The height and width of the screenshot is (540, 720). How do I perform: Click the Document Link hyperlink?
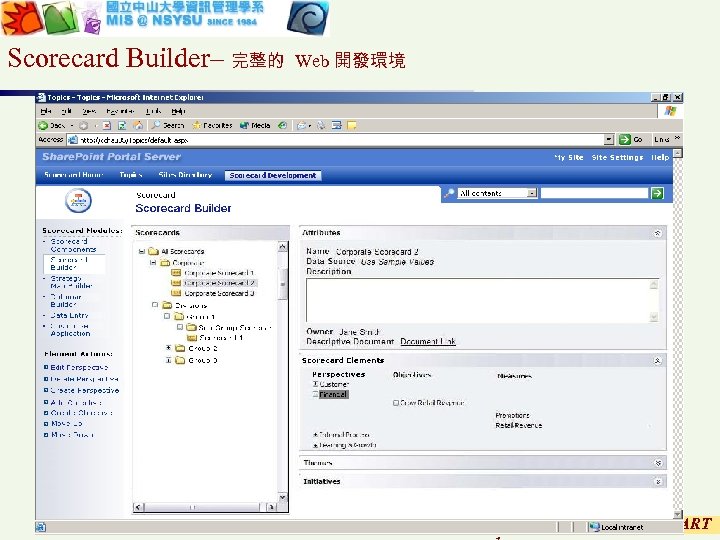click(428, 342)
